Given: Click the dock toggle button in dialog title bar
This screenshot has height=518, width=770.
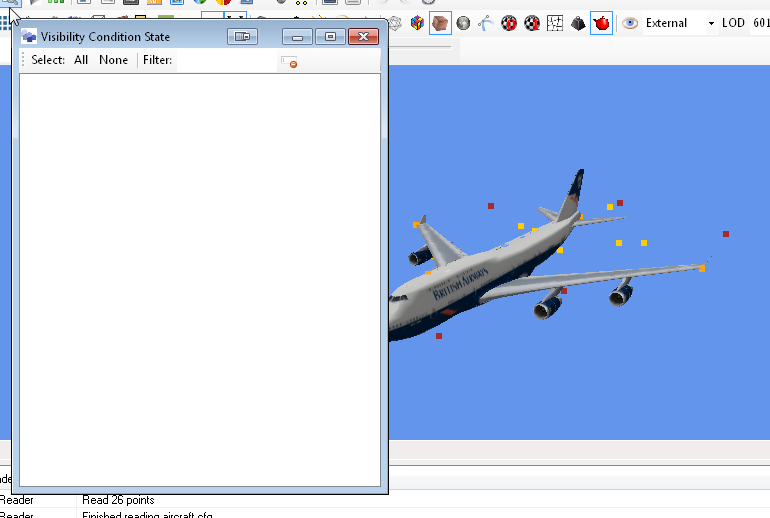Looking at the screenshot, I should (x=243, y=37).
